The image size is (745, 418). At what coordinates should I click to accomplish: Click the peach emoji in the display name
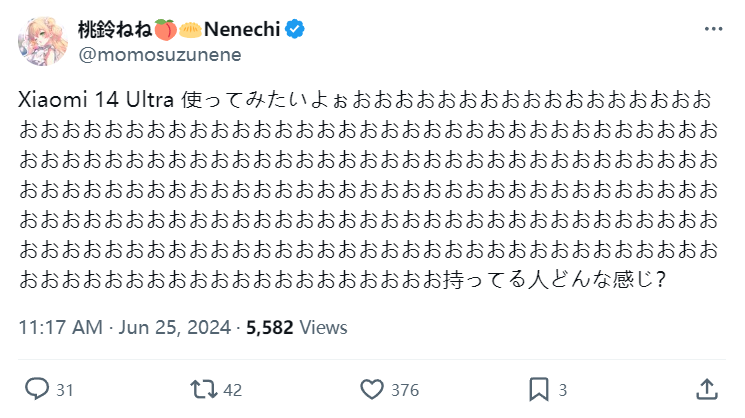(166, 30)
